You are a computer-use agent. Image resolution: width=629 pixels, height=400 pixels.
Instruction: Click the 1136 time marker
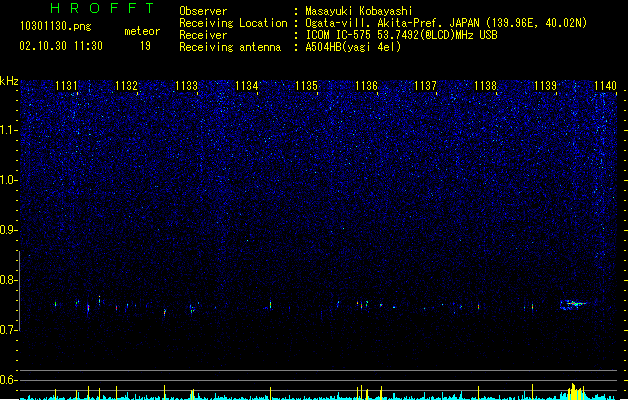point(367,86)
